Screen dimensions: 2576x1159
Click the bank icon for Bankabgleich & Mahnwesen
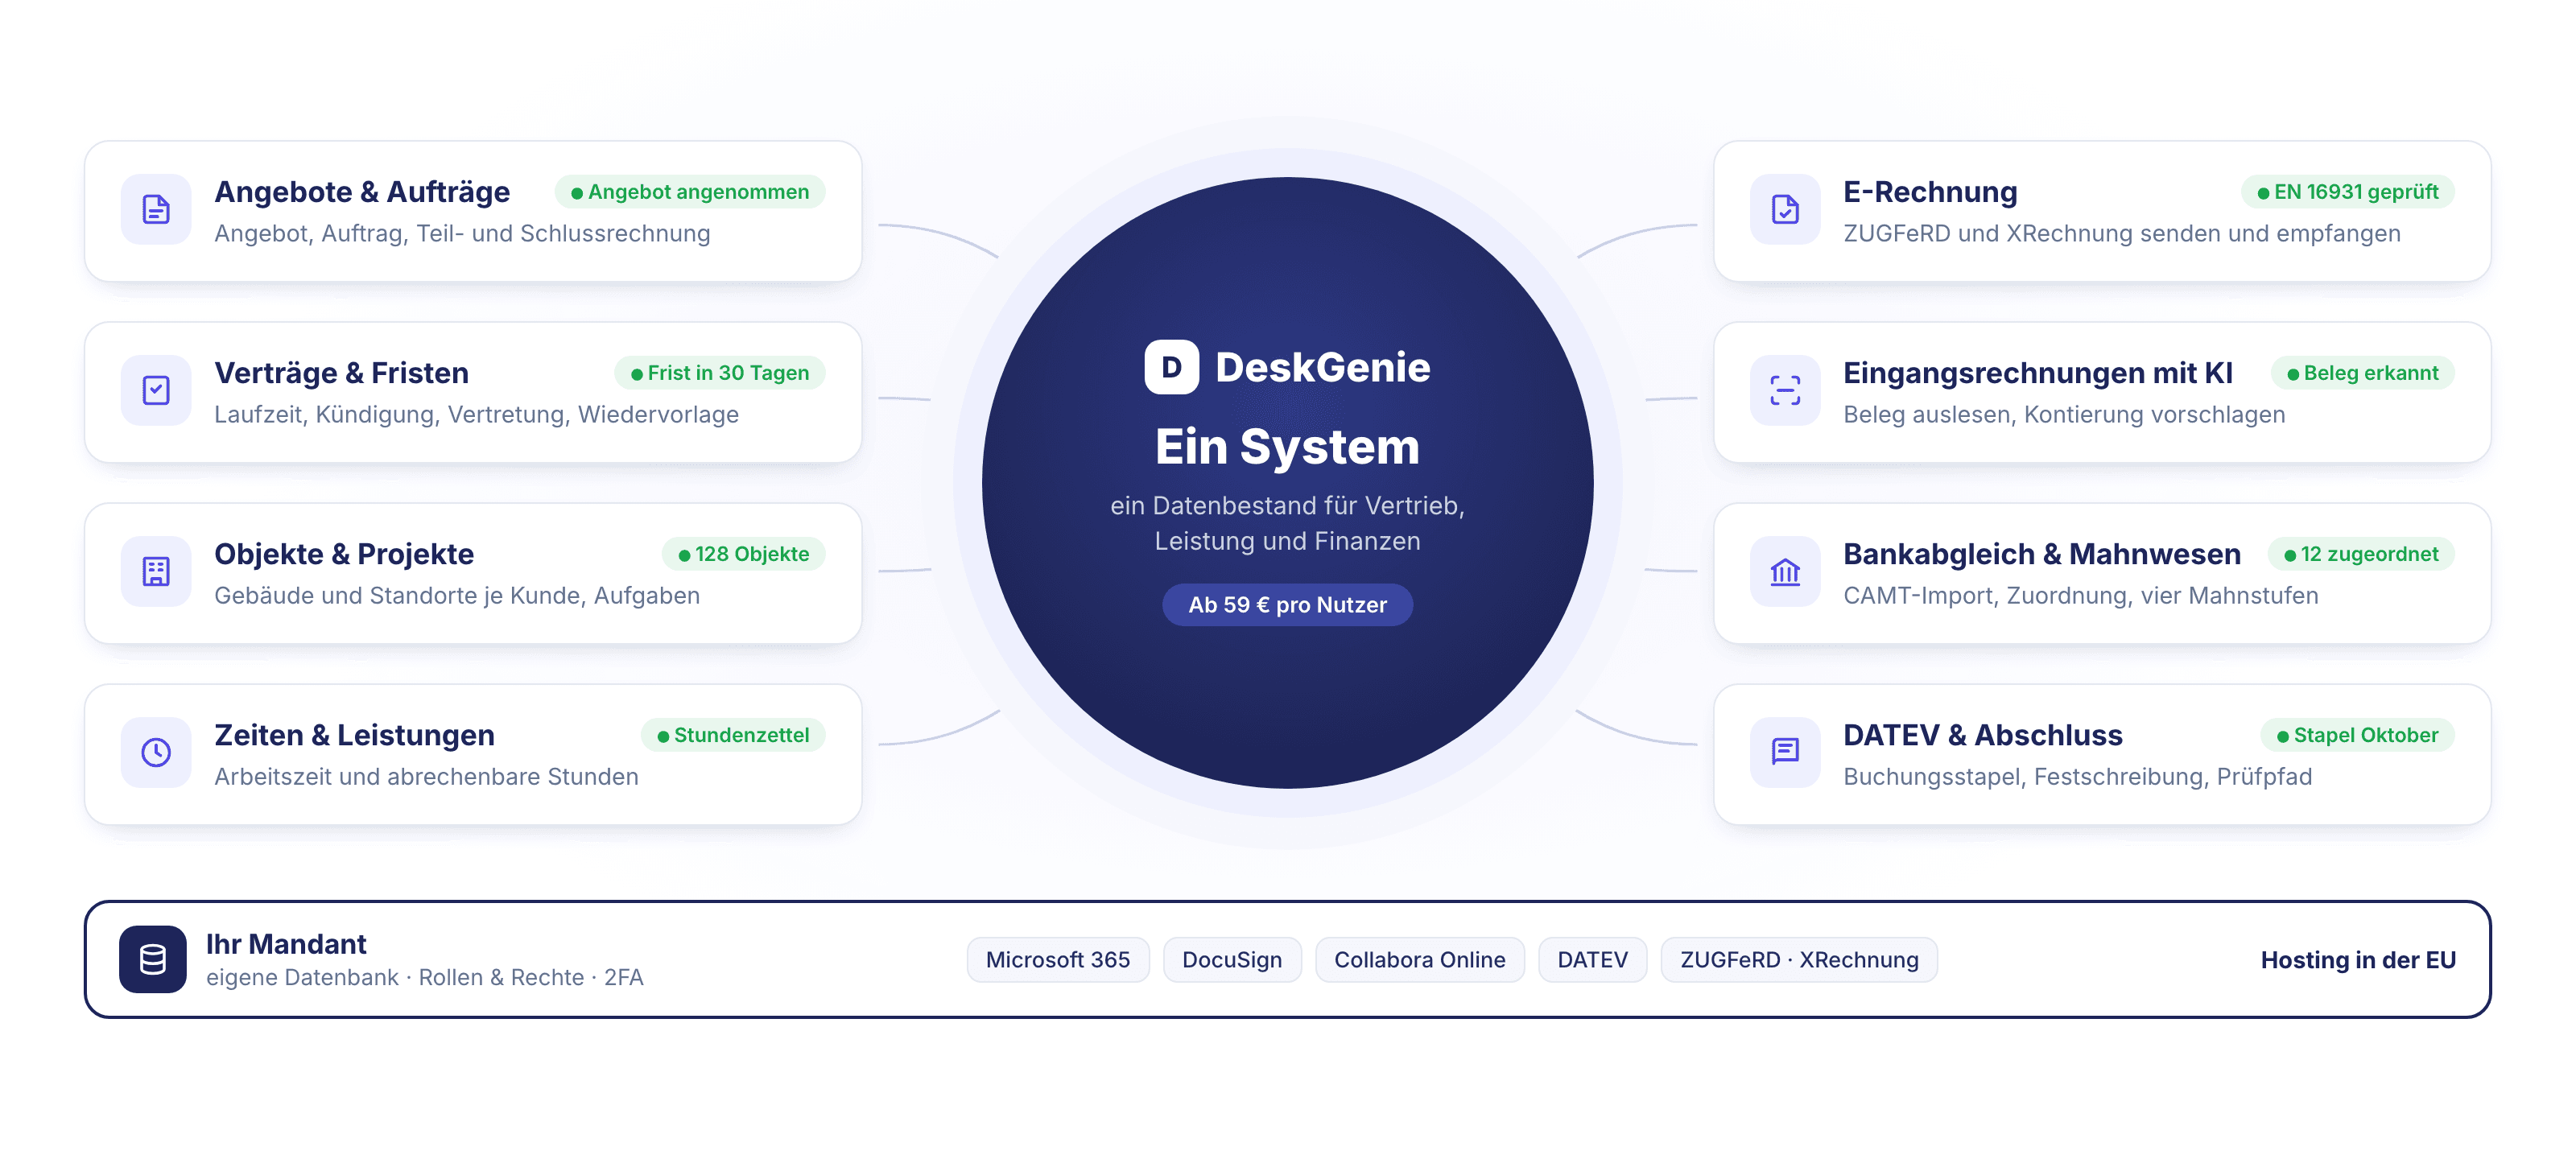1785,571
